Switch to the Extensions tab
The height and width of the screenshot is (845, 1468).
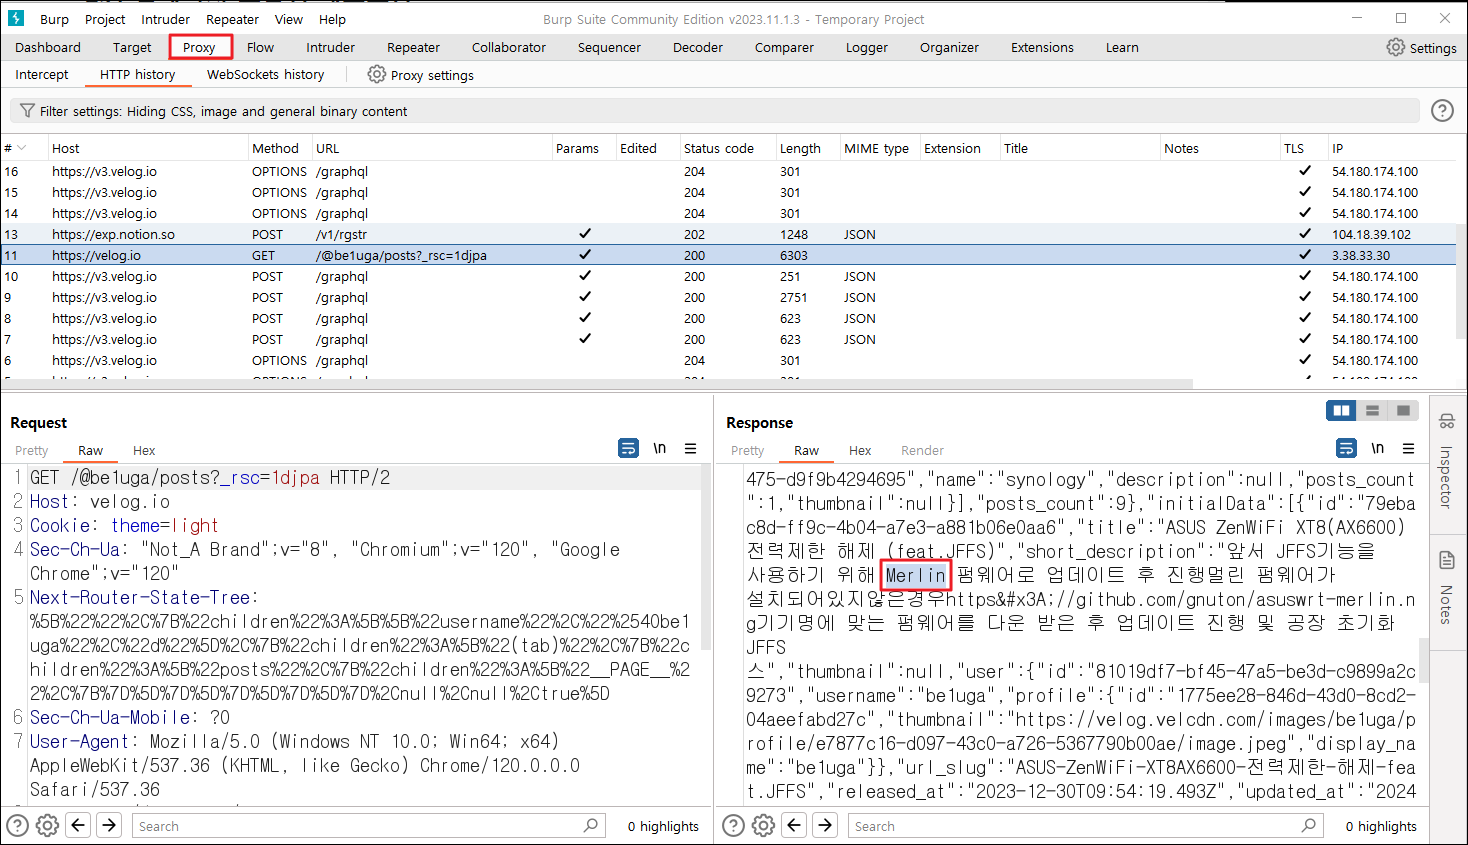point(1042,47)
